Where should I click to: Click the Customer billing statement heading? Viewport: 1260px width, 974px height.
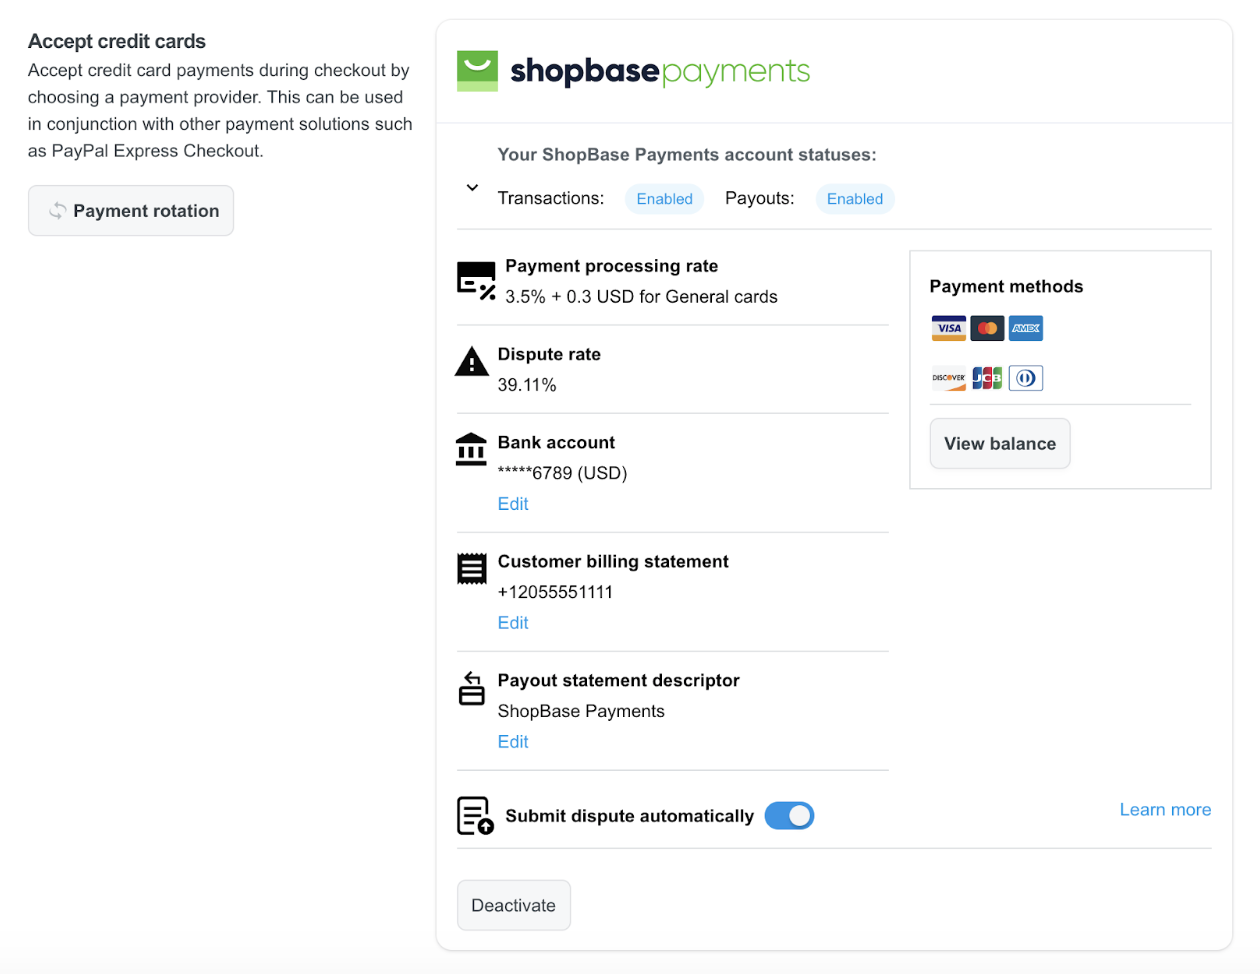[x=613, y=562]
